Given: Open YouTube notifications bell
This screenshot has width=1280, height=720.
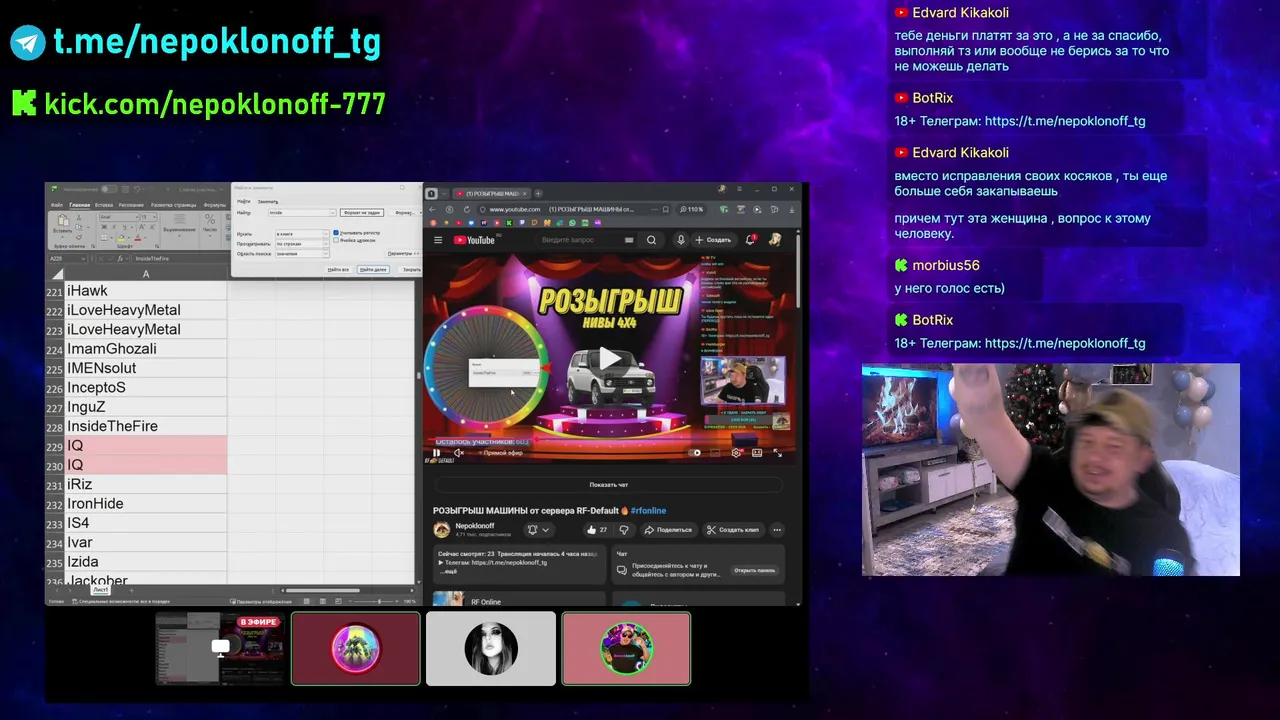Looking at the screenshot, I should 750,240.
